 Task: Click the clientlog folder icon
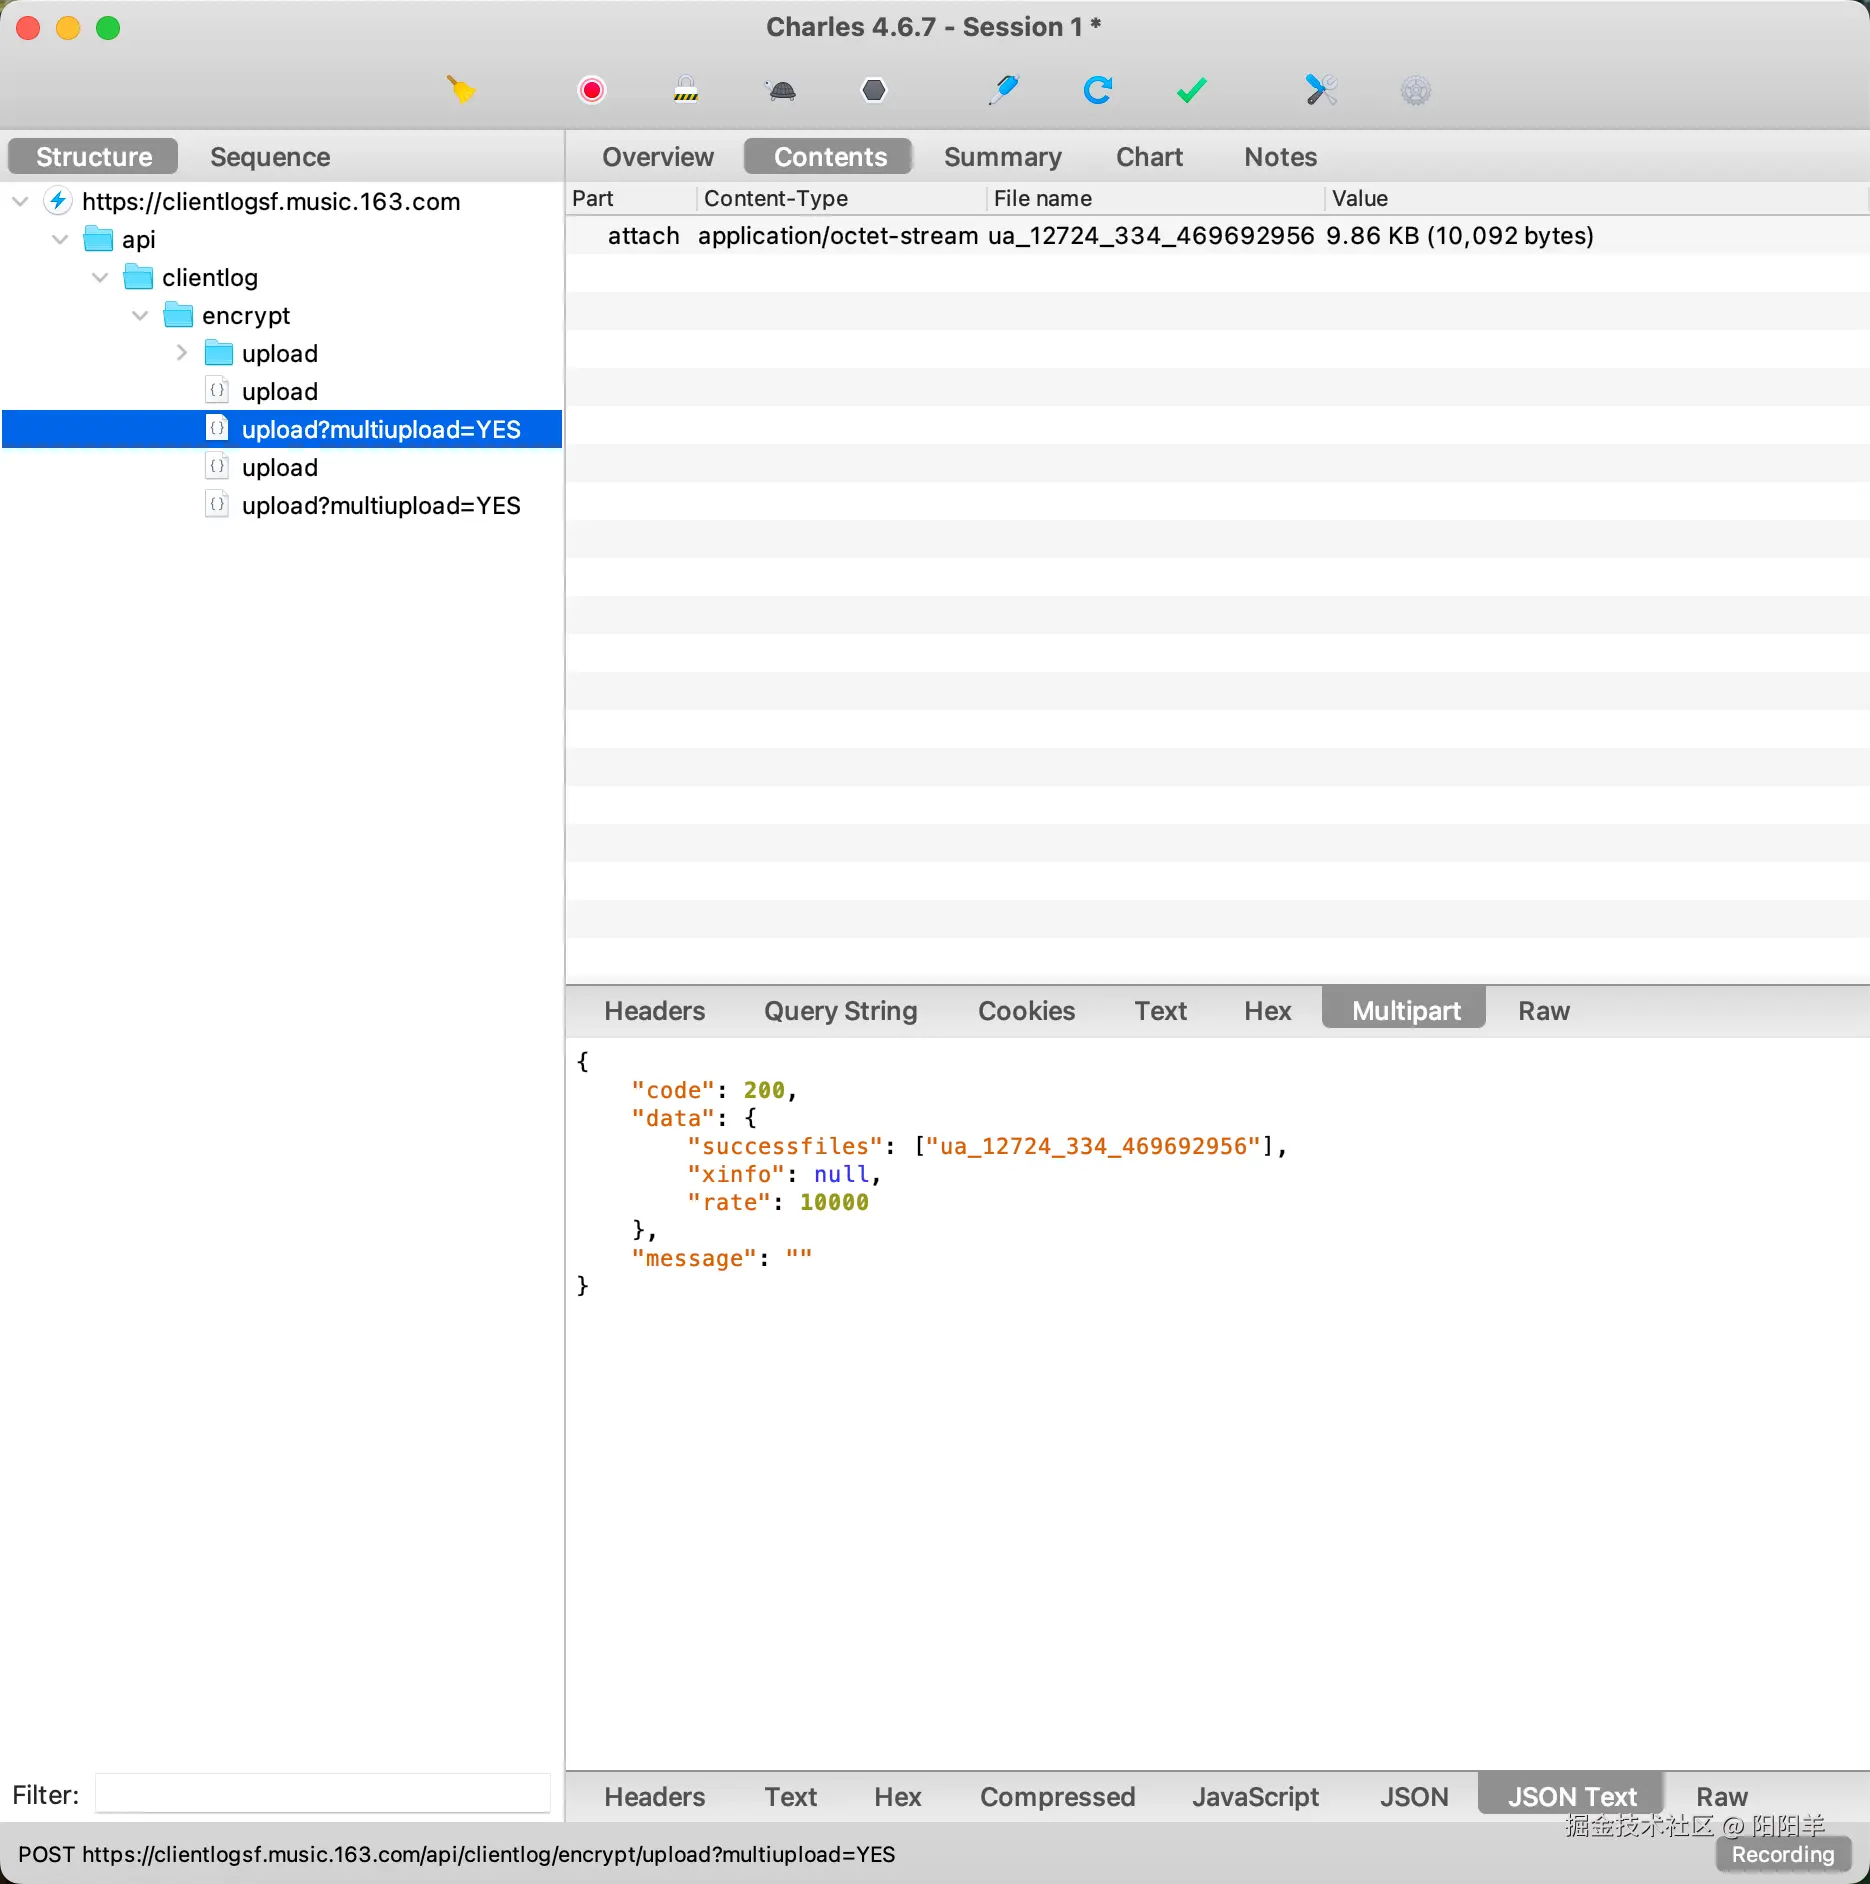point(138,277)
